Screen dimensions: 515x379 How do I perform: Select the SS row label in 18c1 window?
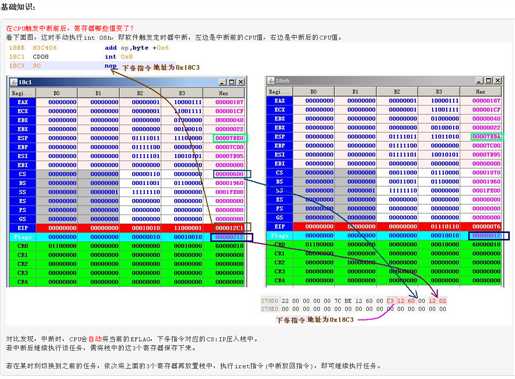pyautogui.click(x=23, y=192)
